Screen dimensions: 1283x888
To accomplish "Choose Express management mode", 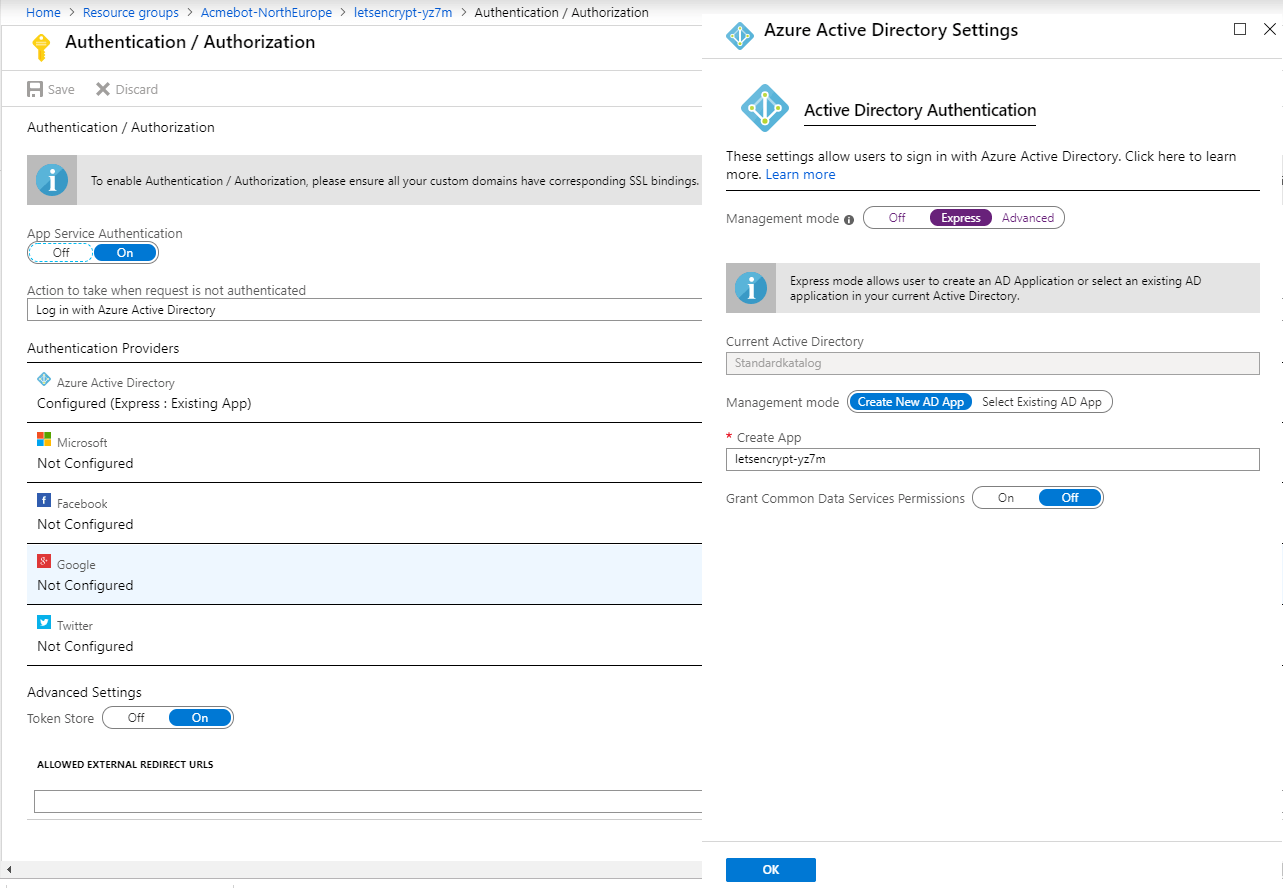I will 961,218.
